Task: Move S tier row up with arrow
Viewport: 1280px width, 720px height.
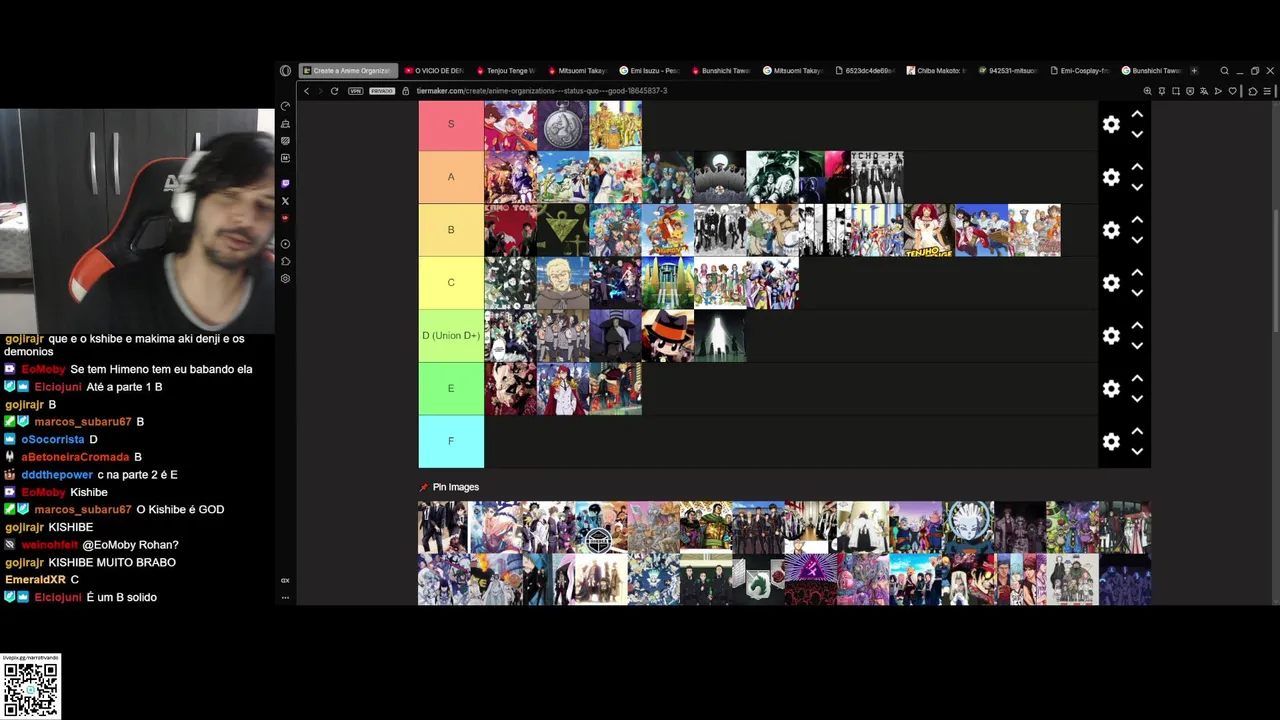Action: pos(1137,114)
